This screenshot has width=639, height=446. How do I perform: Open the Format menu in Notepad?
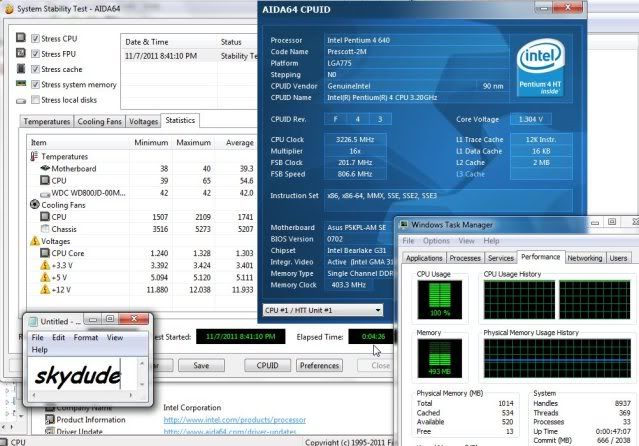(86, 338)
